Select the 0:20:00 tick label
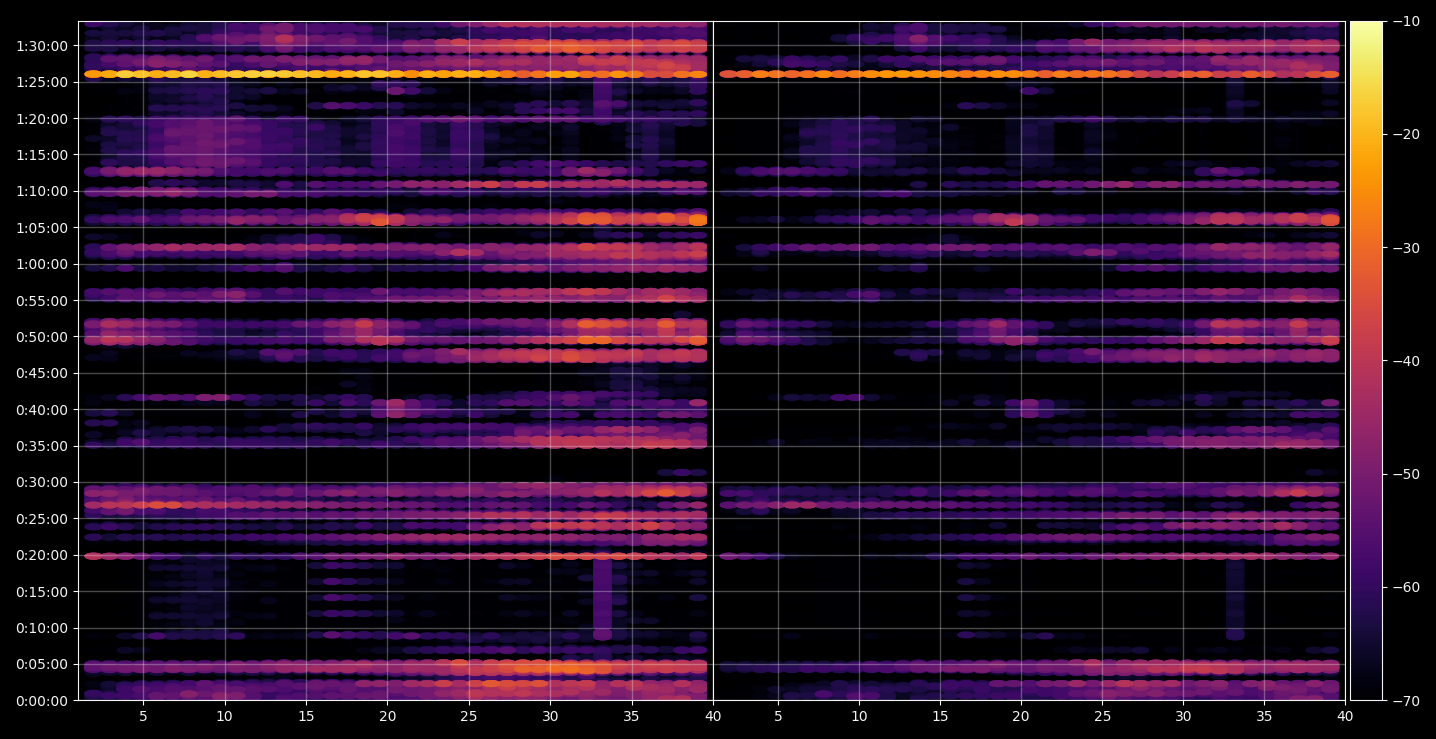The width and height of the screenshot is (1436, 739). 42,555
